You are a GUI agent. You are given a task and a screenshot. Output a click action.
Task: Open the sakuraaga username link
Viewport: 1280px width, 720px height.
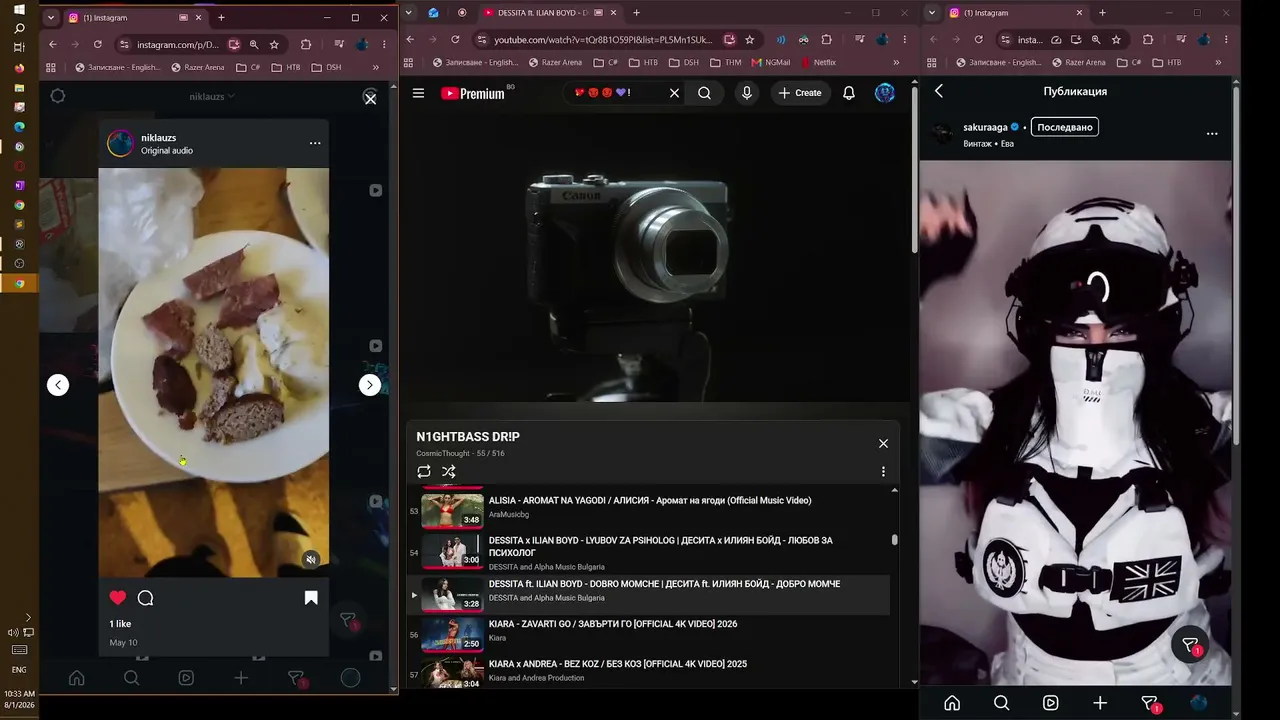[x=985, y=128]
